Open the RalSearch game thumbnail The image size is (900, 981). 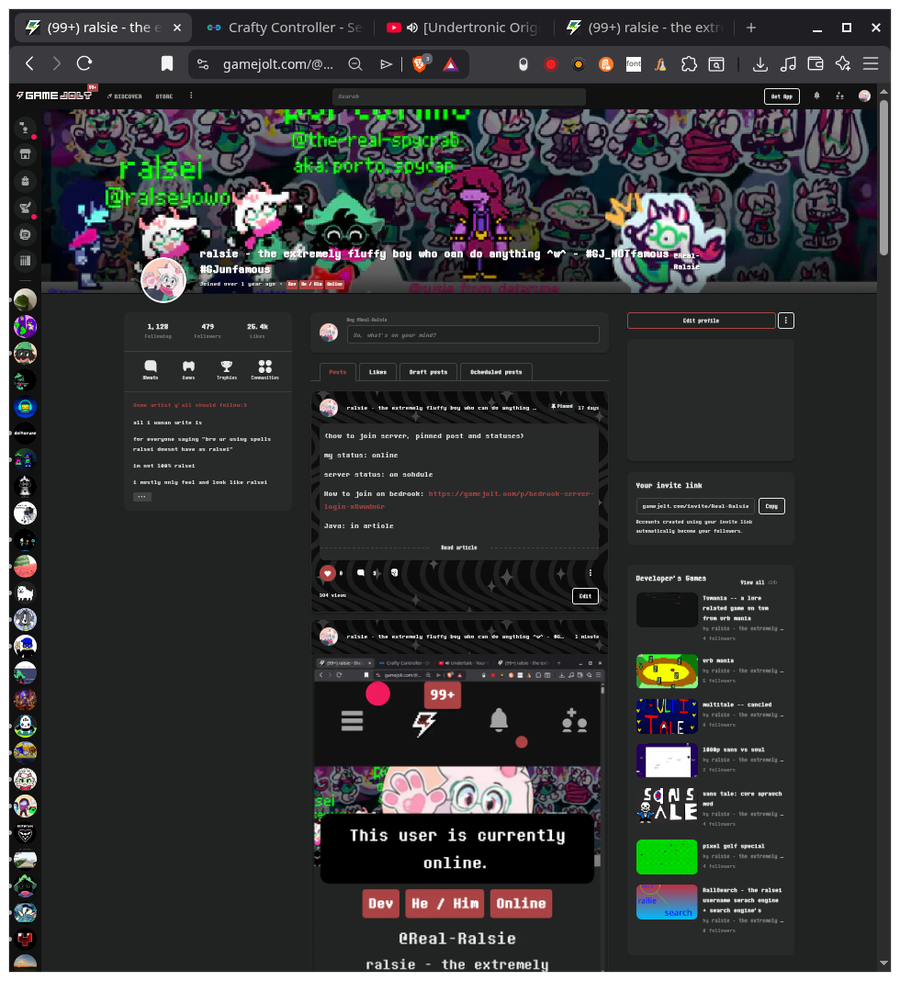[x=667, y=902]
